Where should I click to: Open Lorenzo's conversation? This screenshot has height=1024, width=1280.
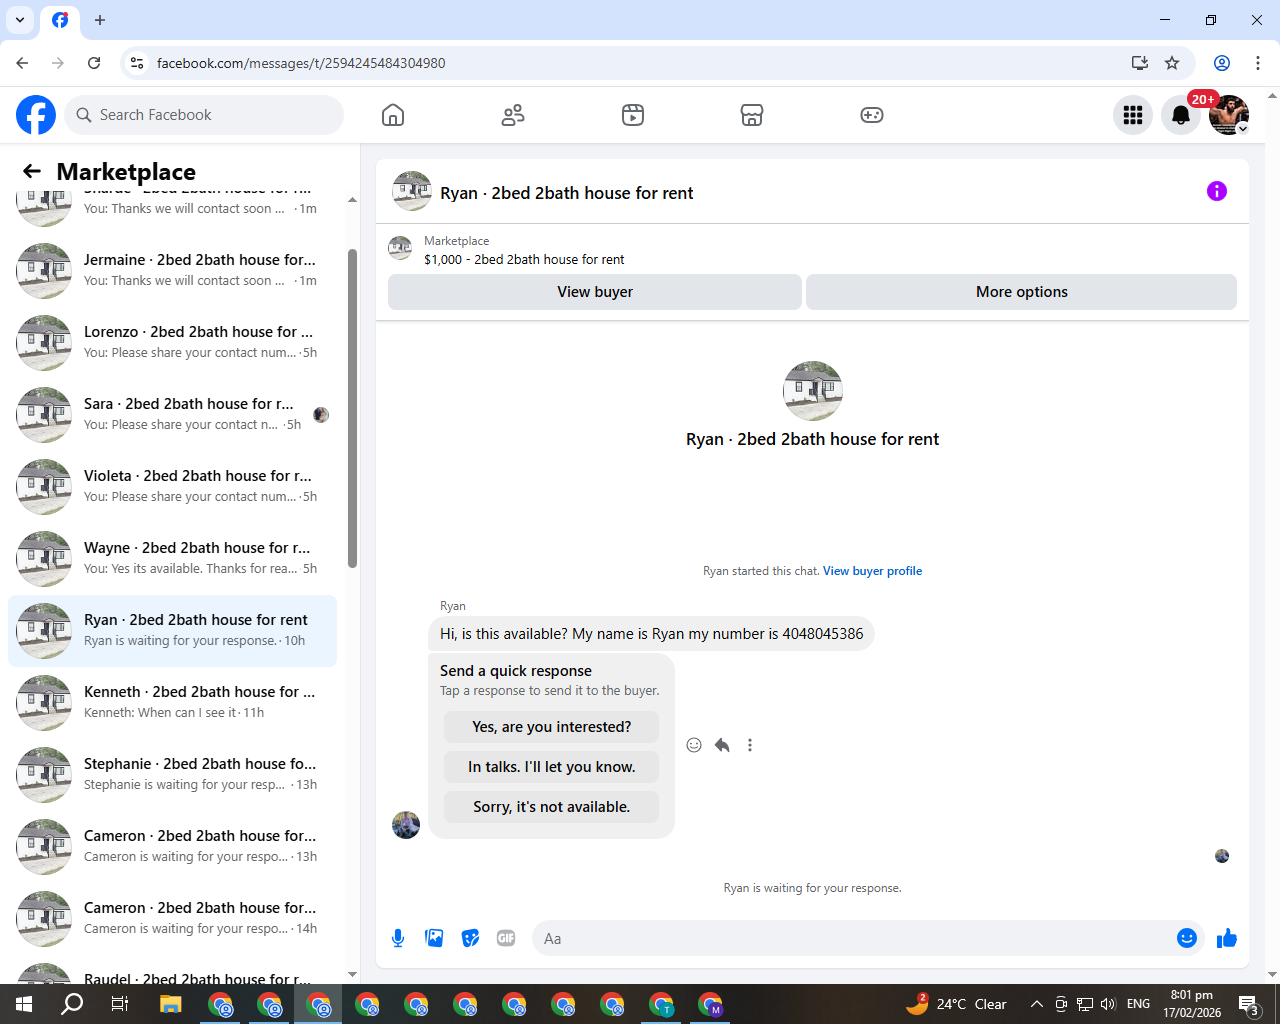point(172,342)
